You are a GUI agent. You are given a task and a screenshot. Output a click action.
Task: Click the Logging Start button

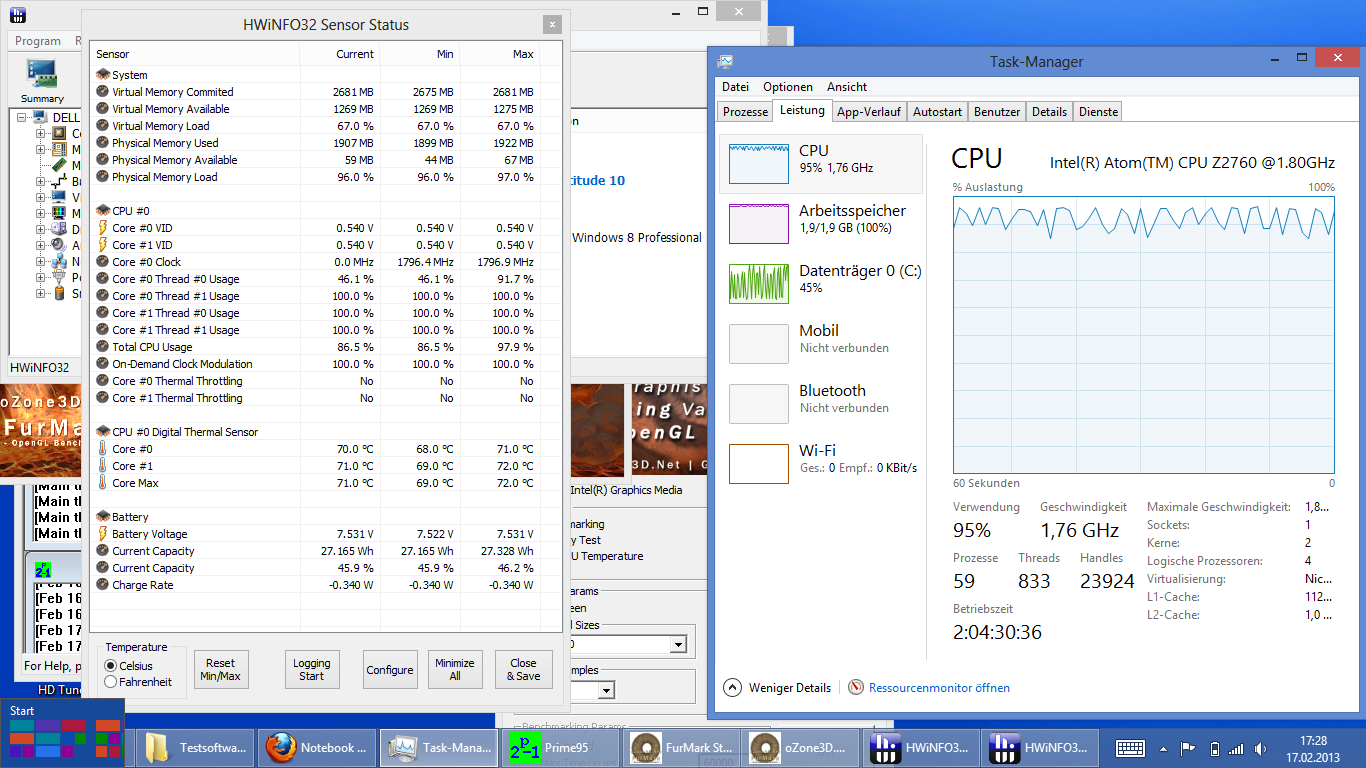pyautogui.click(x=312, y=670)
